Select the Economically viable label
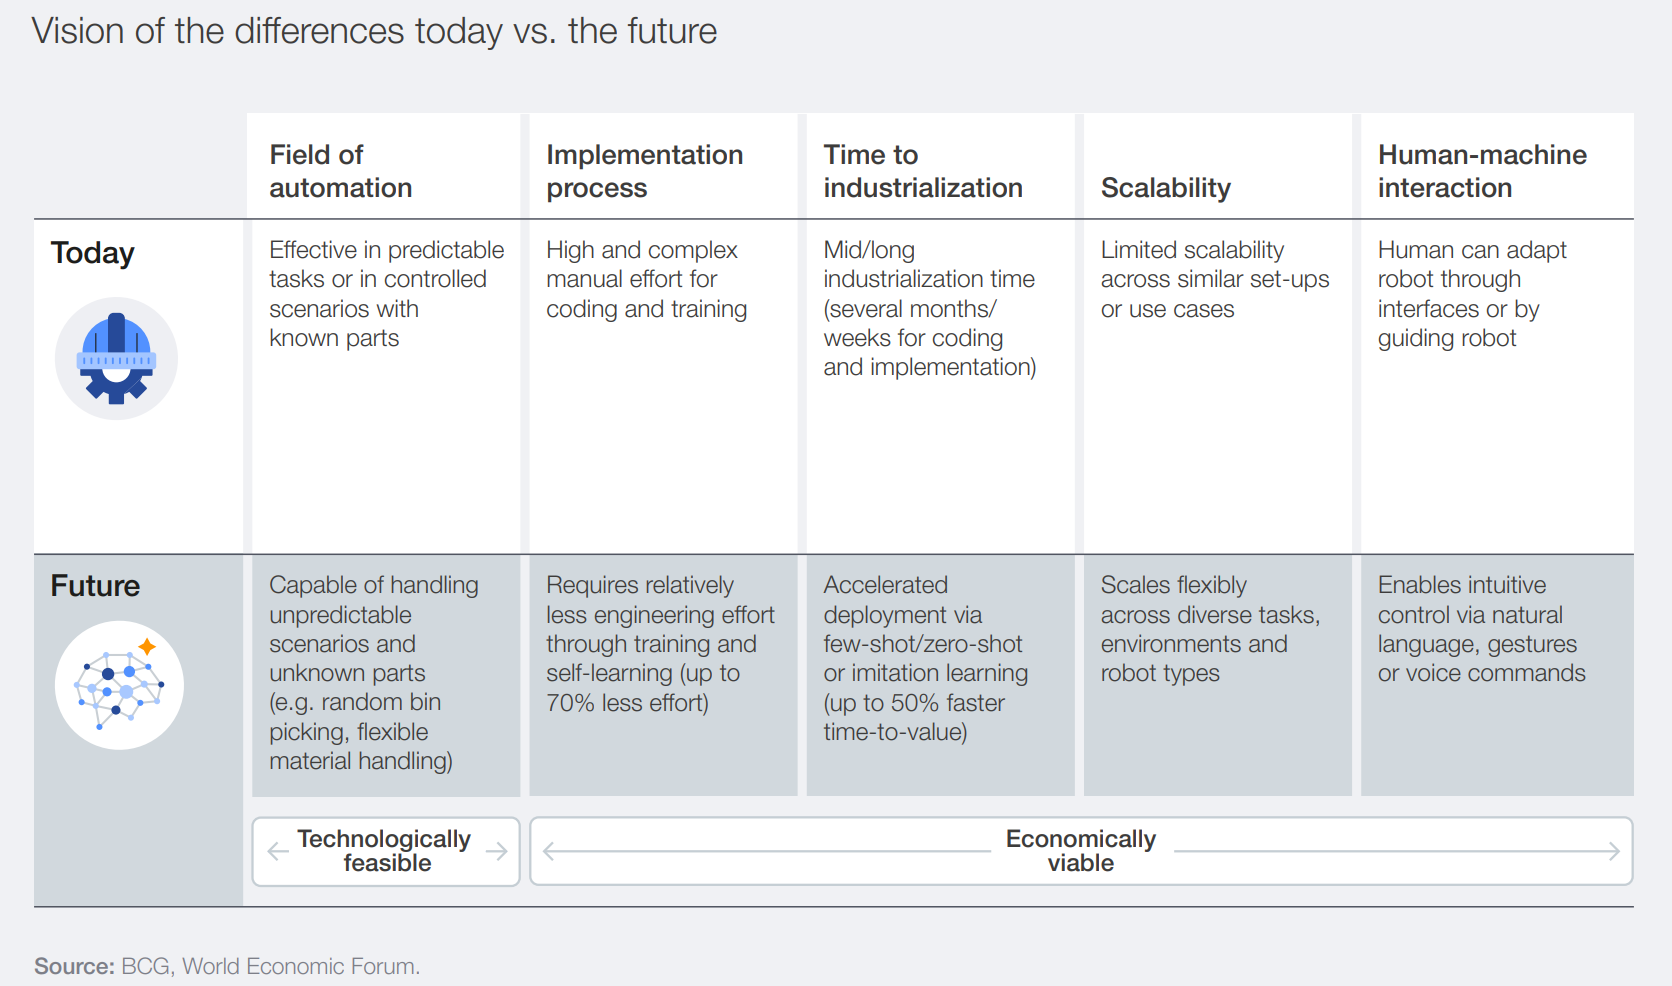The height and width of the screenshot is (986, 1672). (x=1080, y=851)
